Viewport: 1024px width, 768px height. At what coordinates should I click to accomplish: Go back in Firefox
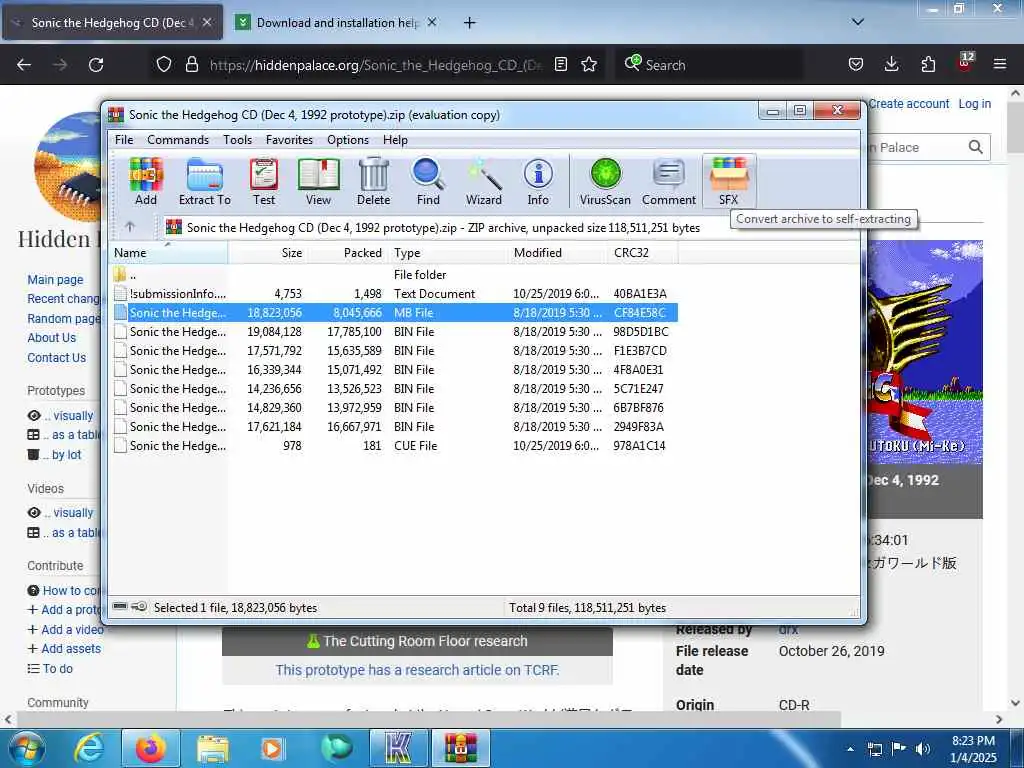24,64
